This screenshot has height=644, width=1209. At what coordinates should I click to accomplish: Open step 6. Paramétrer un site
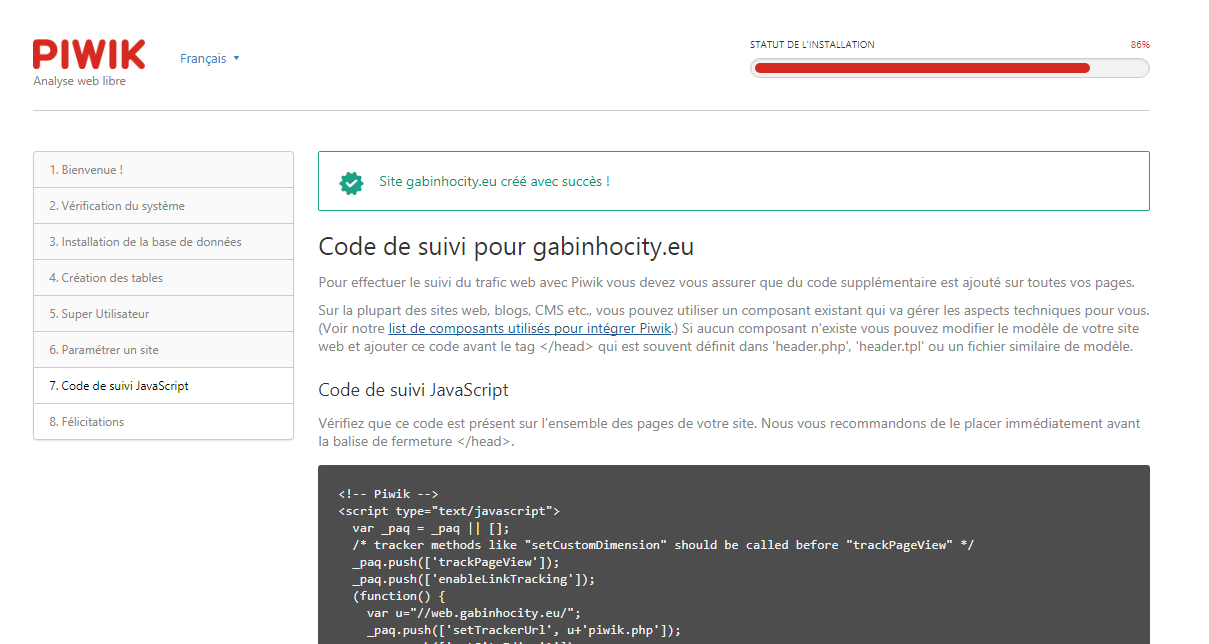[163, 350]
